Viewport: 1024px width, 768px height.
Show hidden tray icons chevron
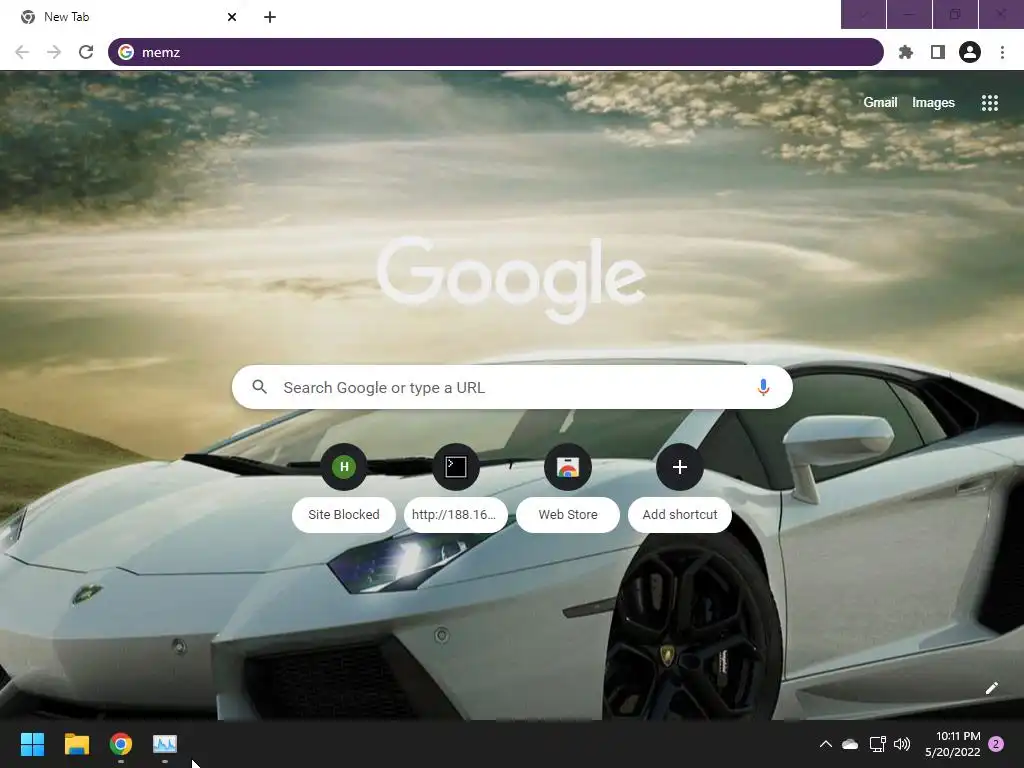825,744
